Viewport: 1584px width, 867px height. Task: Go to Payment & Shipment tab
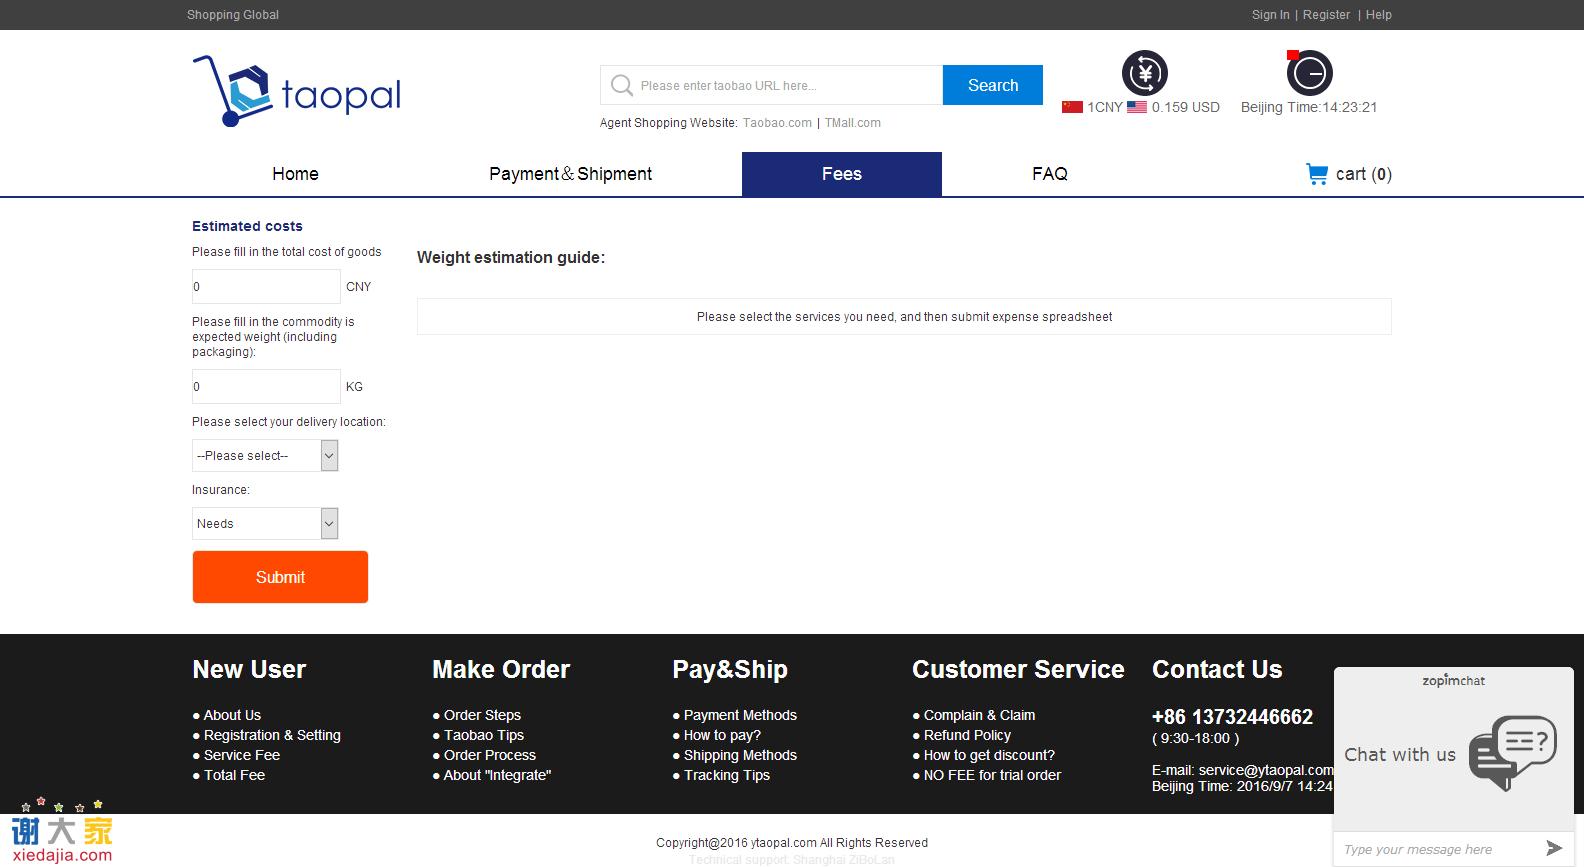[x=570, y=174]
